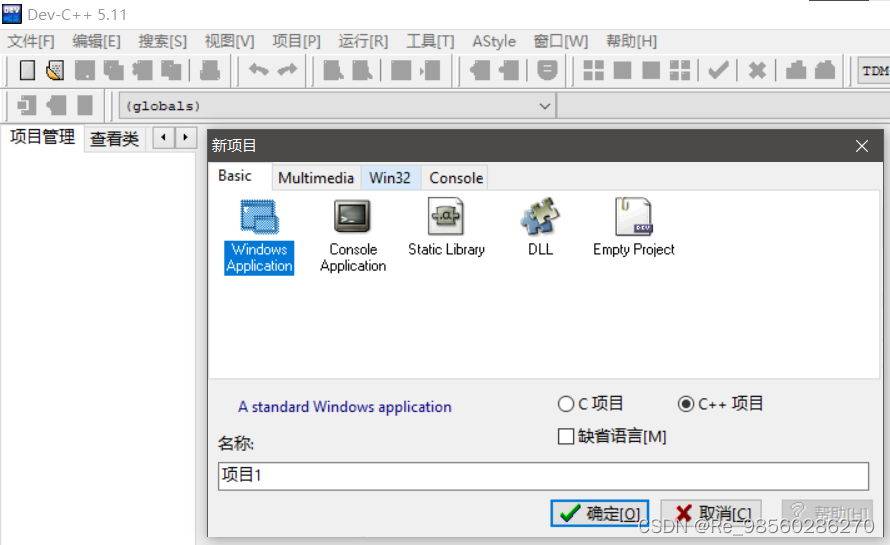
Task: Open the 编辑[E] menu
Action: click(96, 41)
